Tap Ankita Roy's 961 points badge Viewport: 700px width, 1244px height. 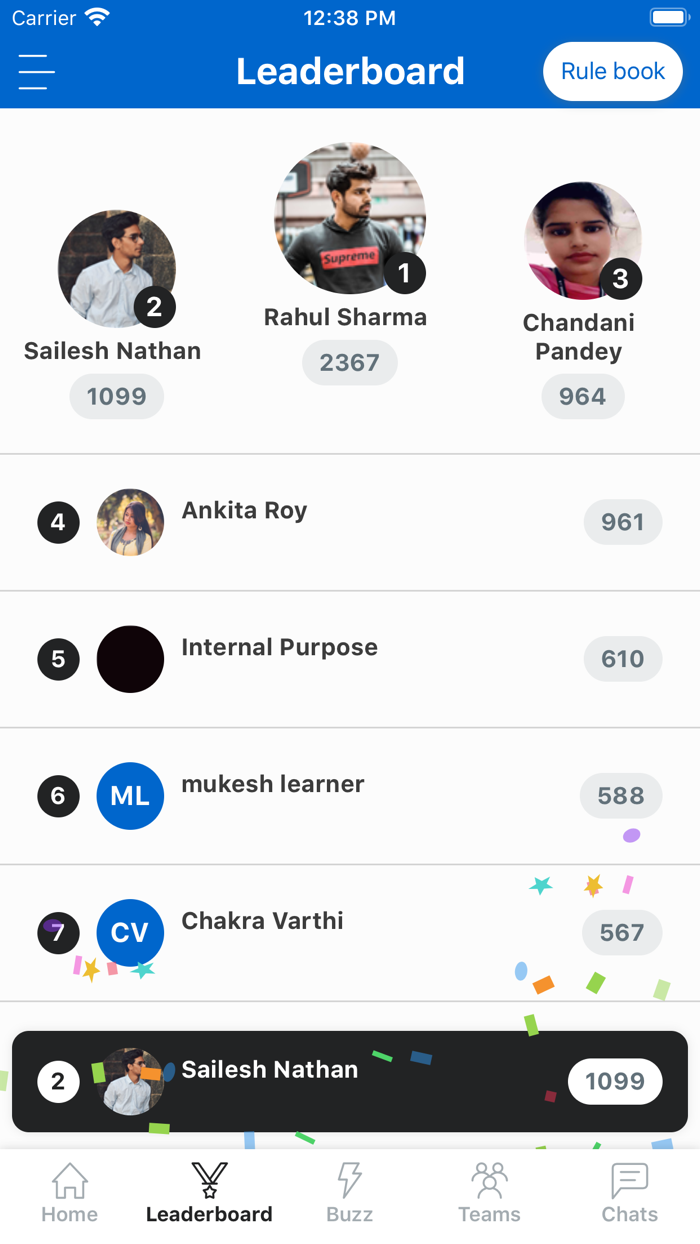pyautogui.click(x=622, y=522)
